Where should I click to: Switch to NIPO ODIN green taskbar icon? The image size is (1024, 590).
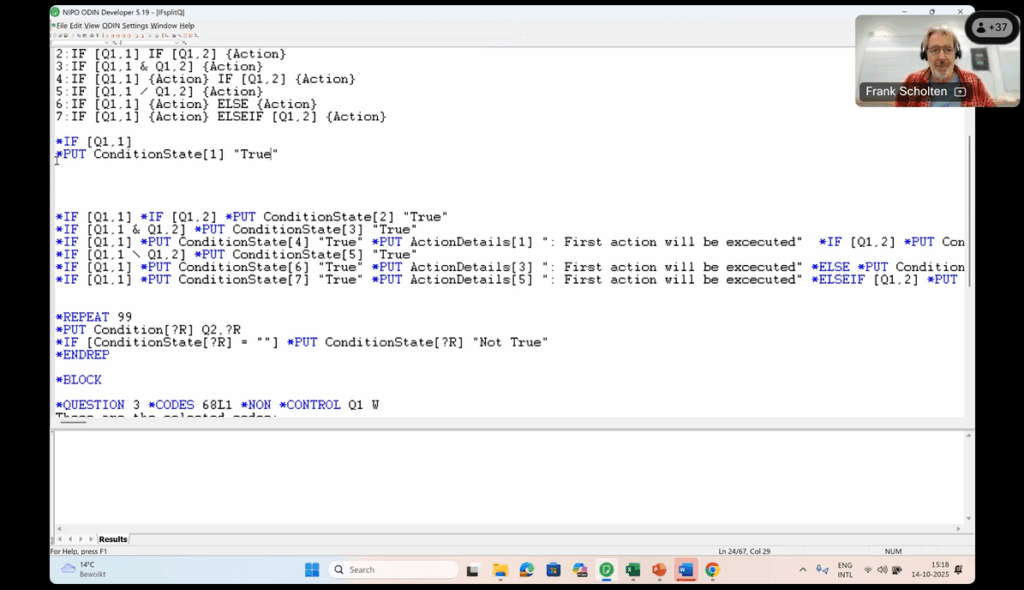[606, 570]
